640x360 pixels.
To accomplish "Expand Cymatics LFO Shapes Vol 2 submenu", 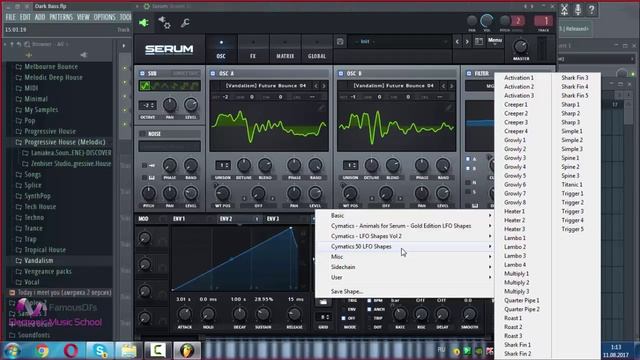I will [404, 236].
